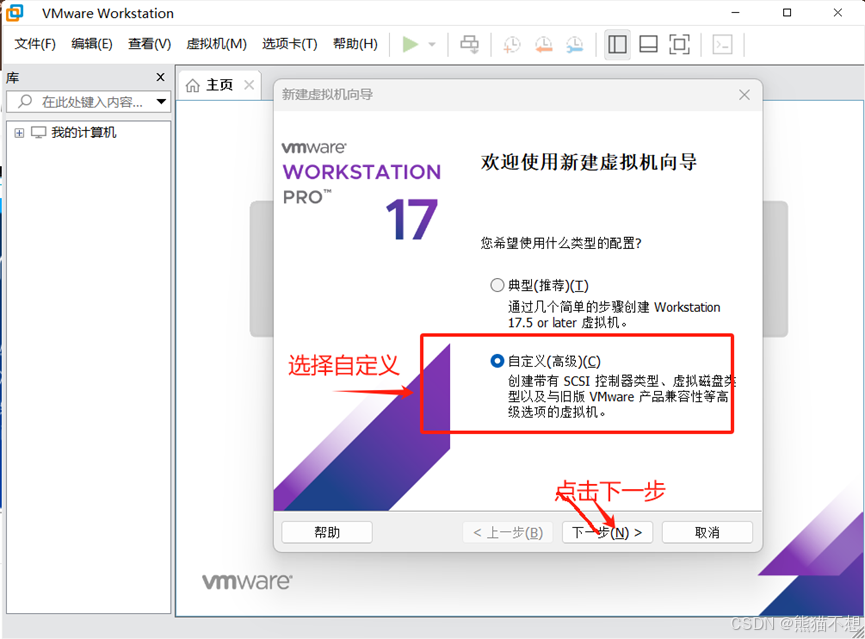Click the send Ctrl+Alt+Del icon
Image resolution: width=865 pixels, height=639 pixels.
click(469, 44)
